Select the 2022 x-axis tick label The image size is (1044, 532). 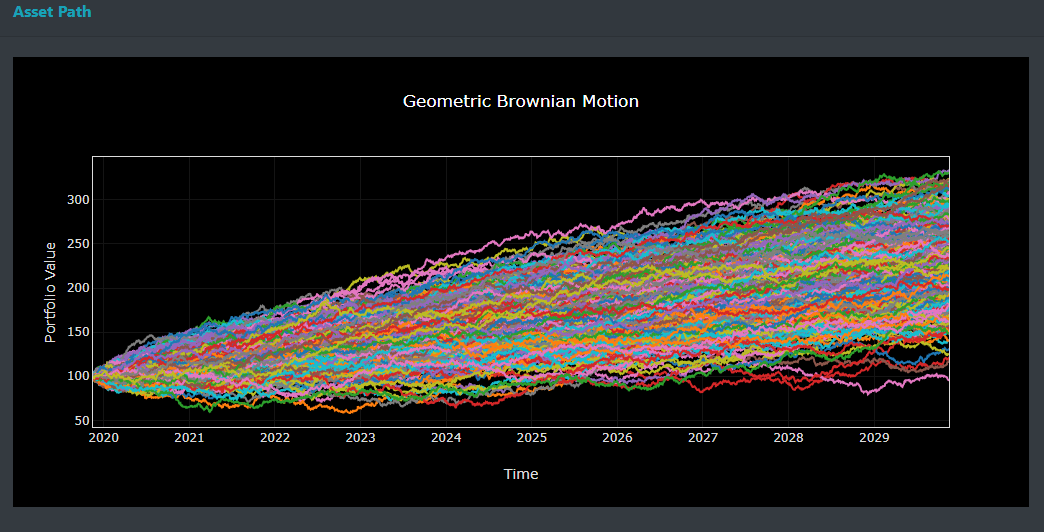click(275, 438)
